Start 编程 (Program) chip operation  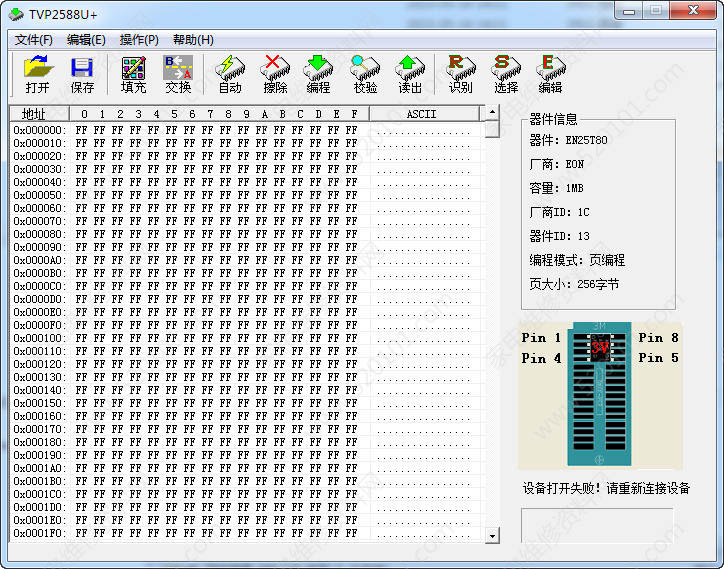[318, 75]
